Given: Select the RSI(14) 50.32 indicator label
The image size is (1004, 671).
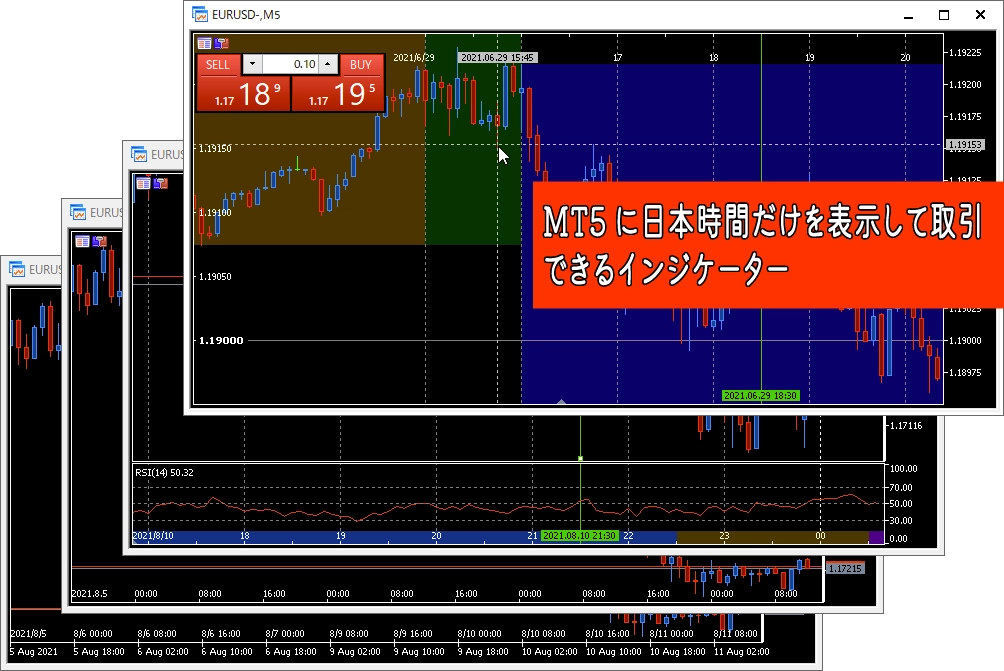Looking at the screenshot, I should pyautogui.click(x=165, y=473).
